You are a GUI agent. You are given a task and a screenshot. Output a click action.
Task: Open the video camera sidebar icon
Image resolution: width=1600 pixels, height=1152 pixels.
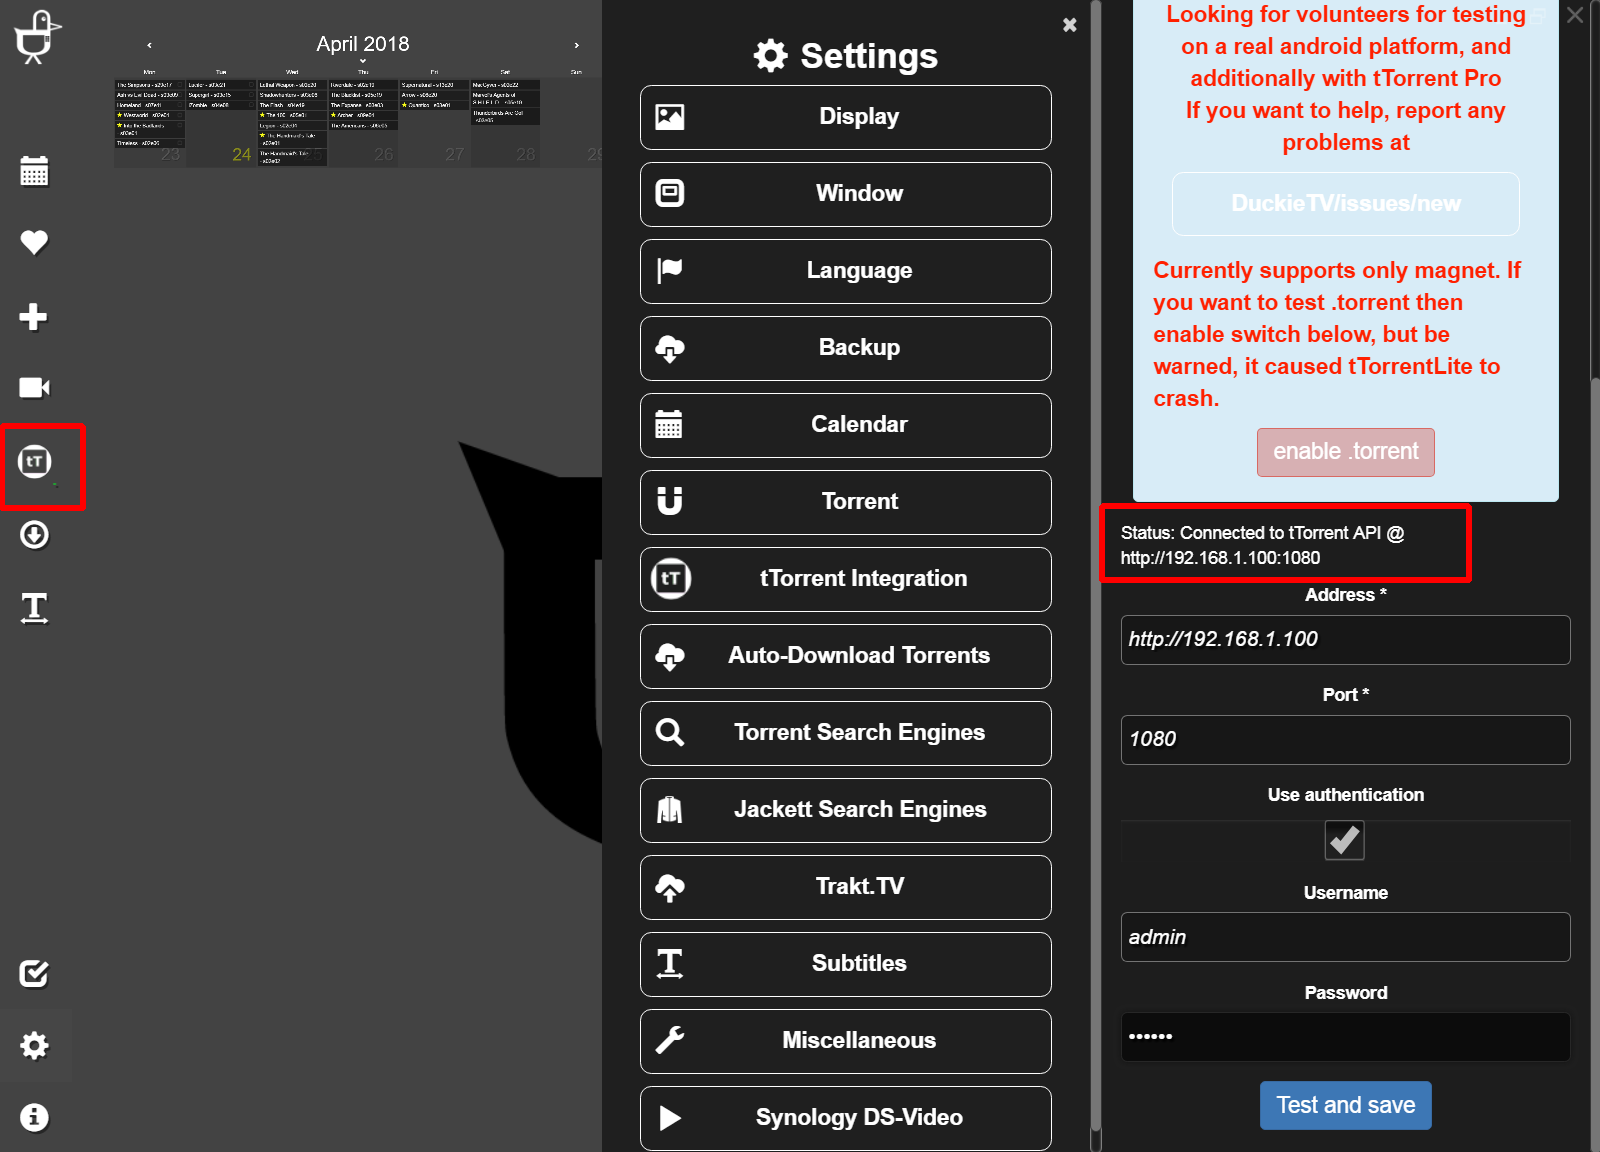click(x=35, y=387)
